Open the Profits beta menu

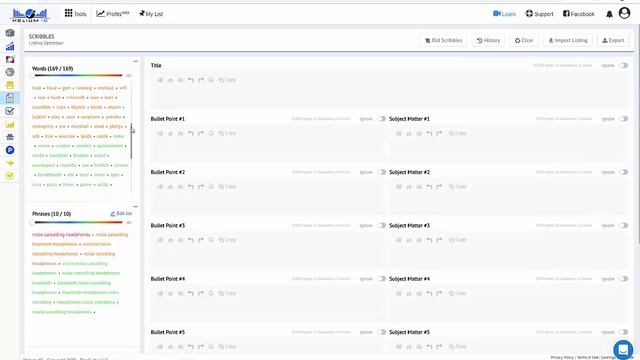coord(113,14)
